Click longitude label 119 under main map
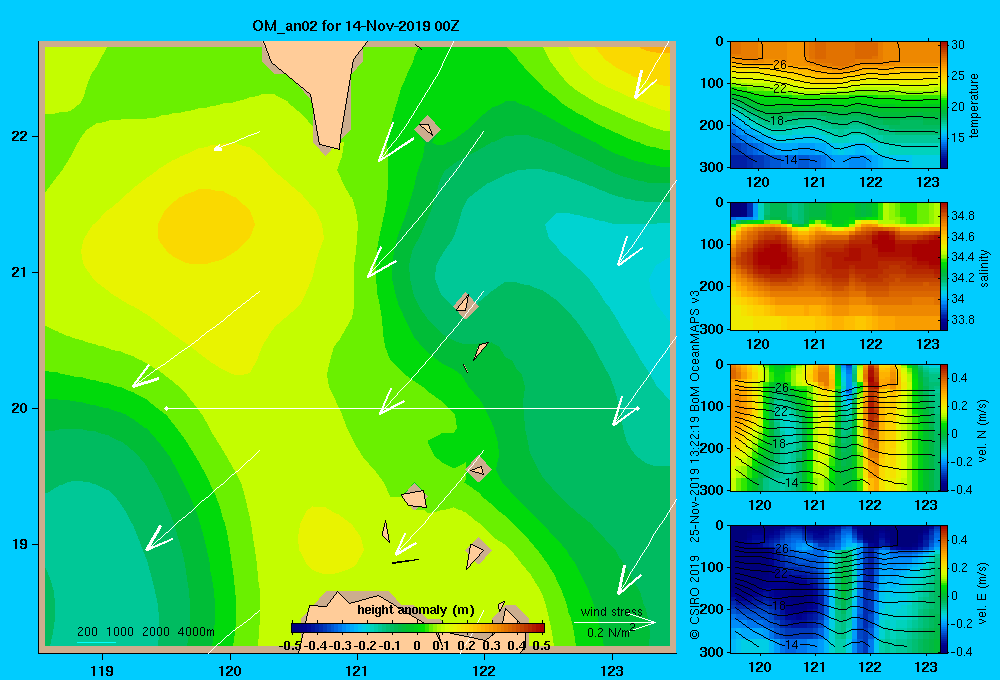Image resolution: width=1000 pixels, height=680 pixels. coord(102,670)
